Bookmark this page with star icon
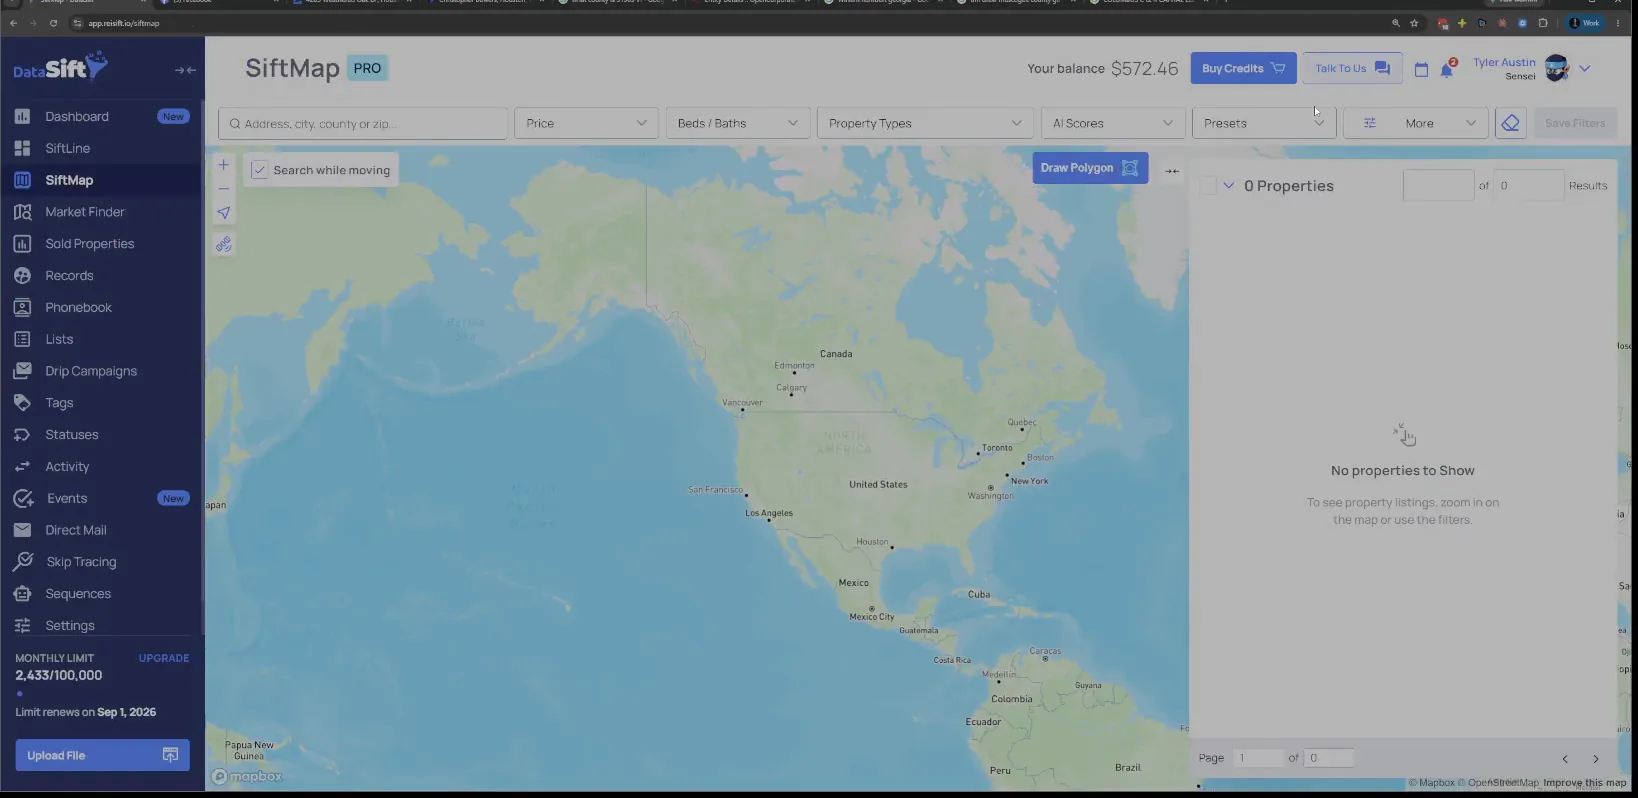The image size is (1638, 798). tap(1414, 23)
